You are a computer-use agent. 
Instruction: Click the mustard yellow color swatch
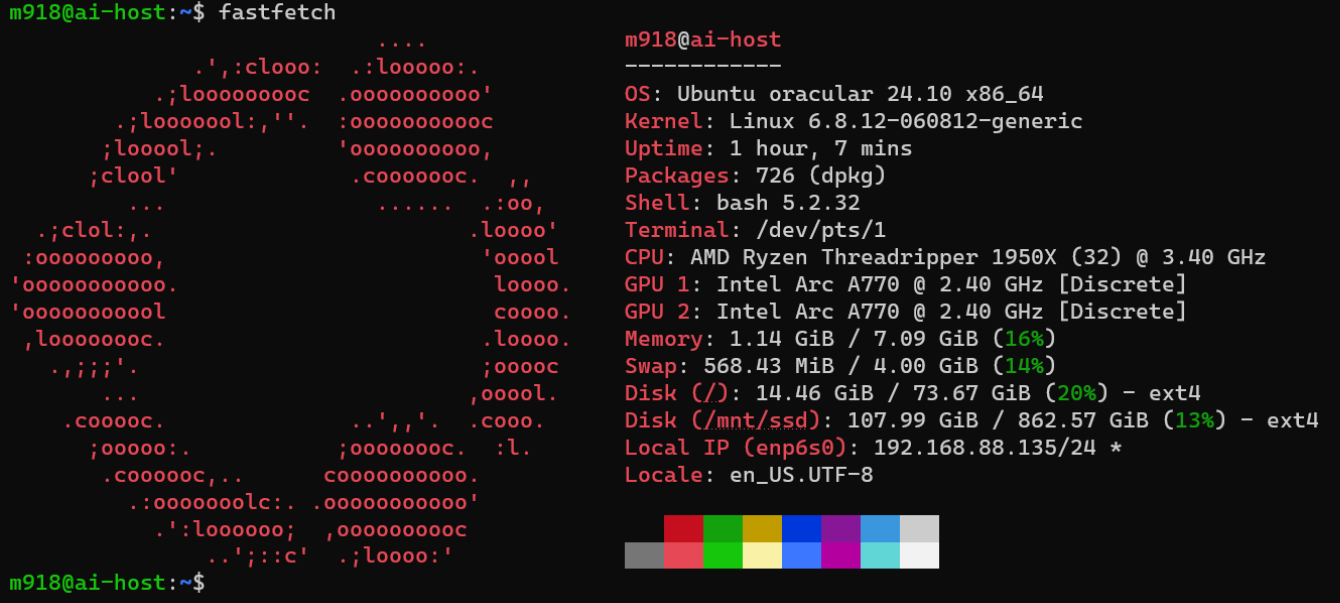762,528
